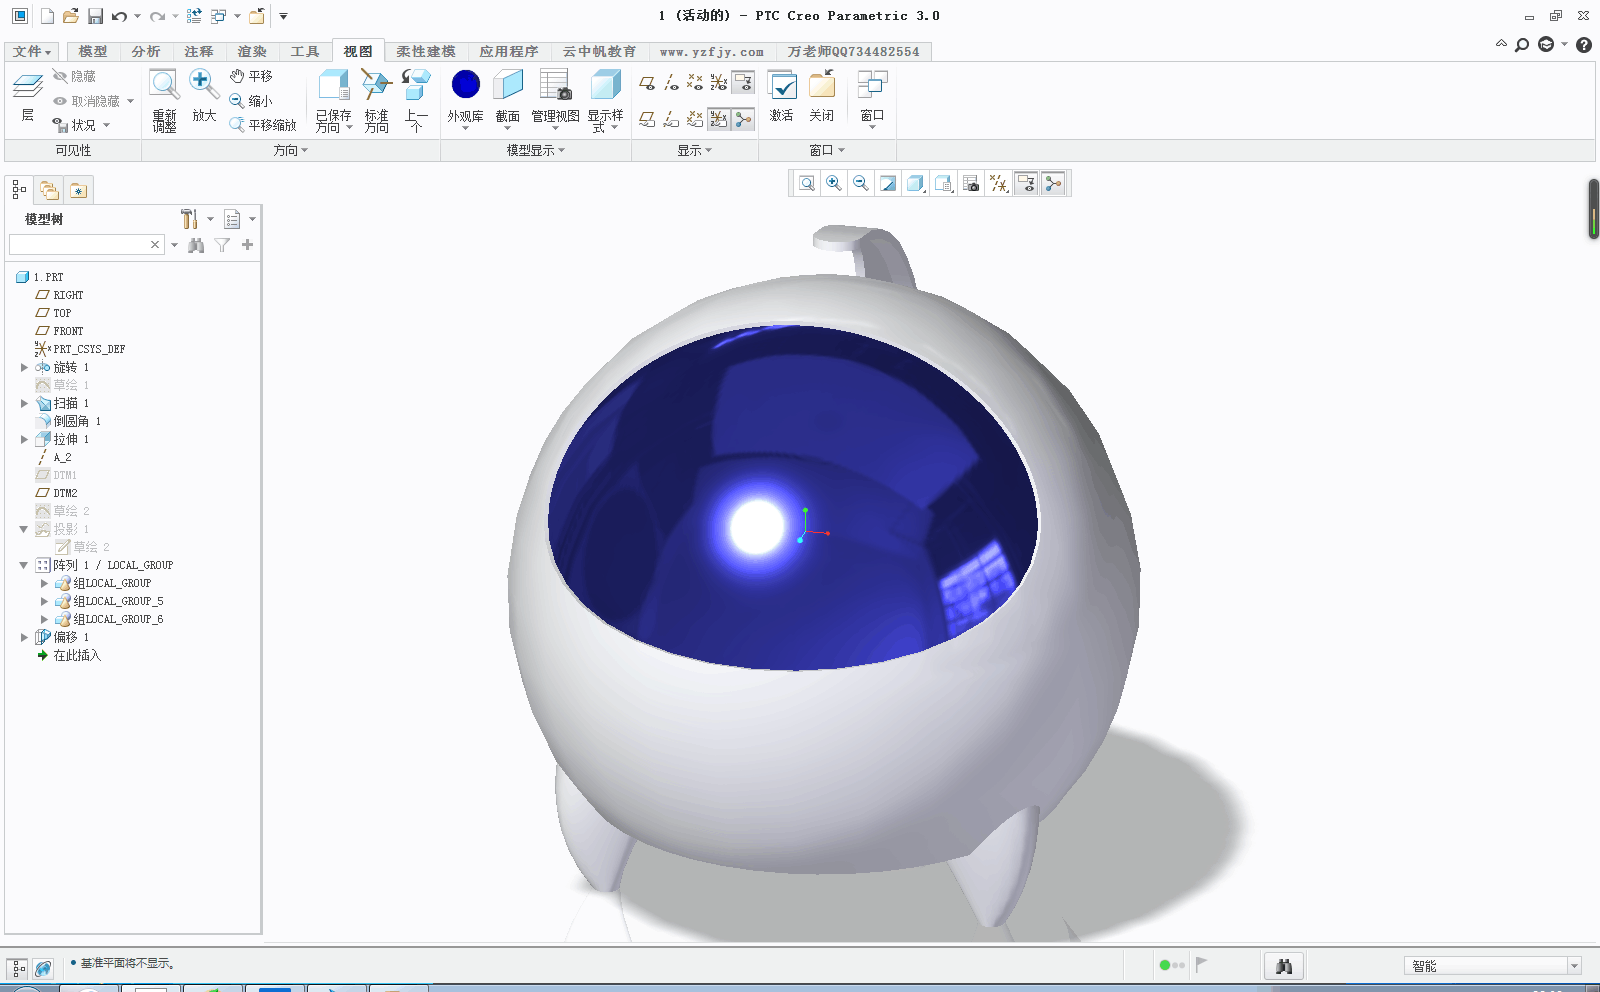
Task: Expand the 旋转 1 feature in the model tree
Action: (24, 367)
